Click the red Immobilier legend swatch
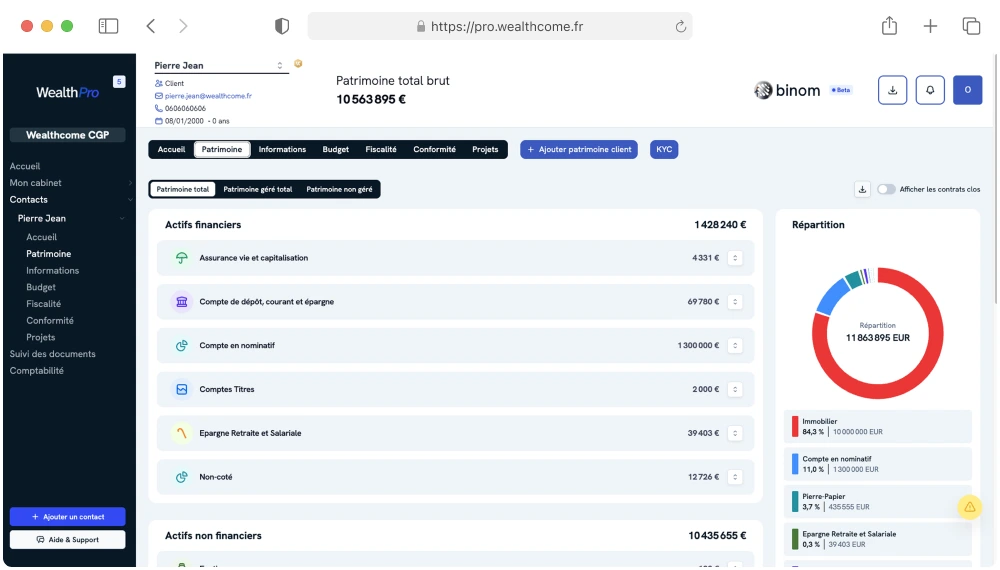The image size is (1000, 570). [x=795, y=427]
